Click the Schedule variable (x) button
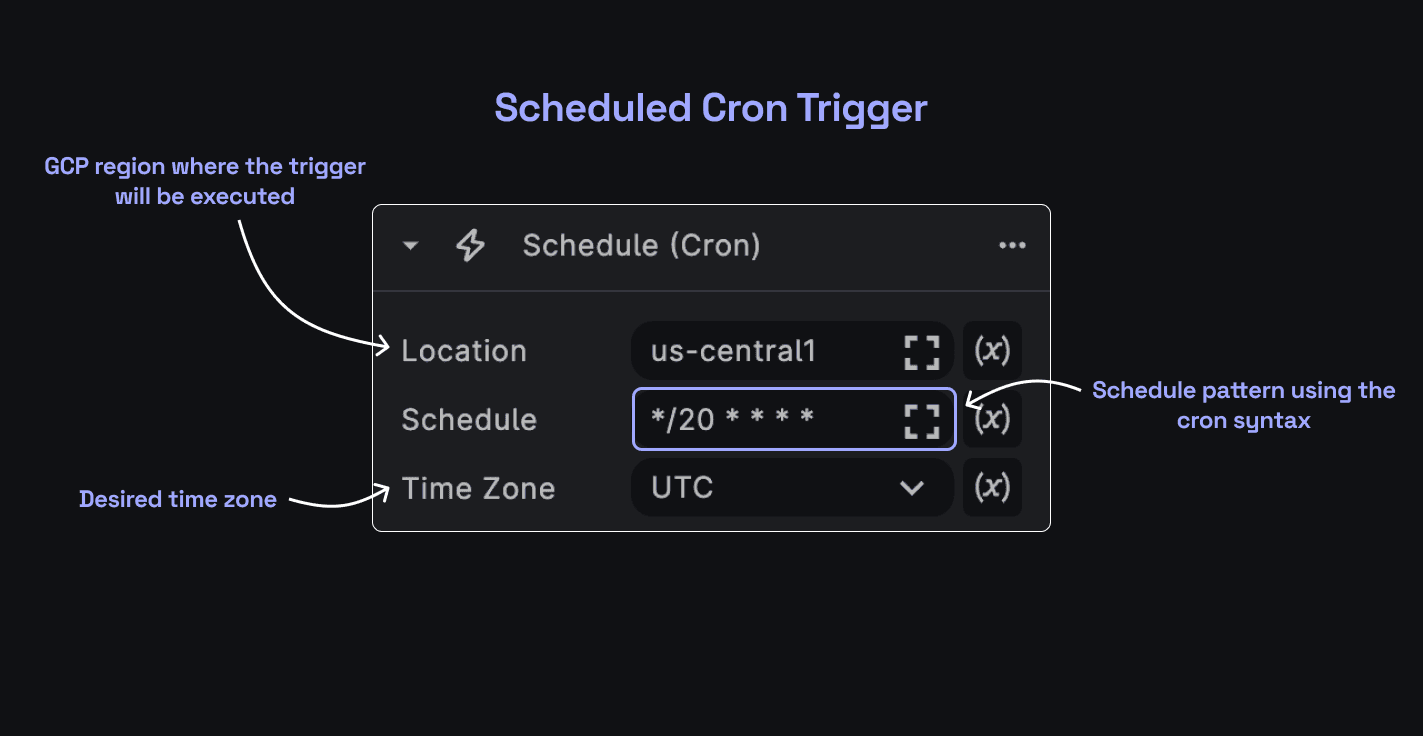Viewport: 1423px width, 736px height. (x=992, y=419)
